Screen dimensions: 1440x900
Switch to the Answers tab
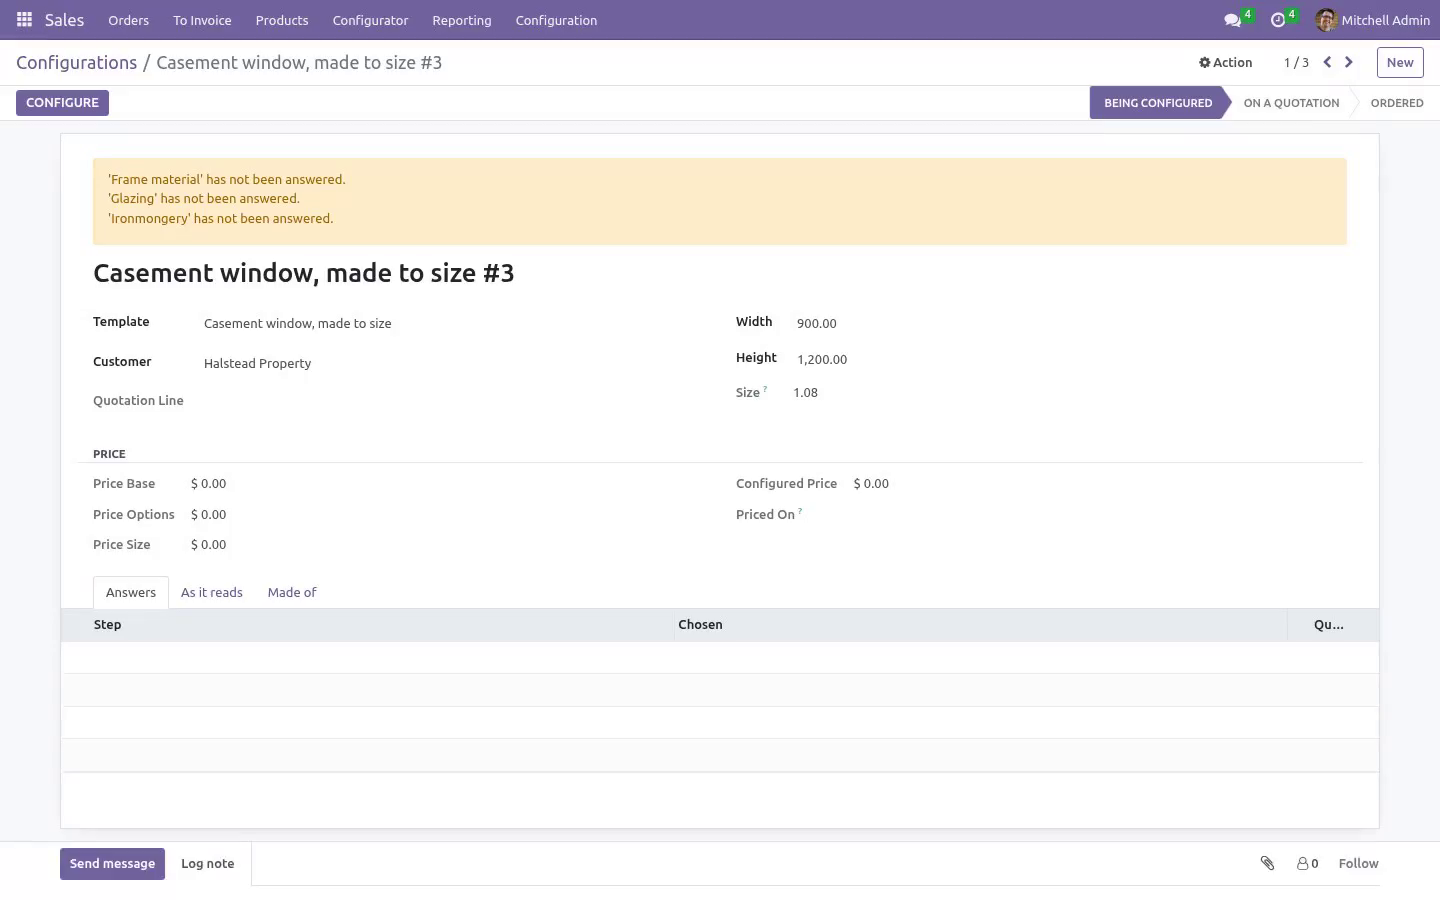[x=131, y=592]
